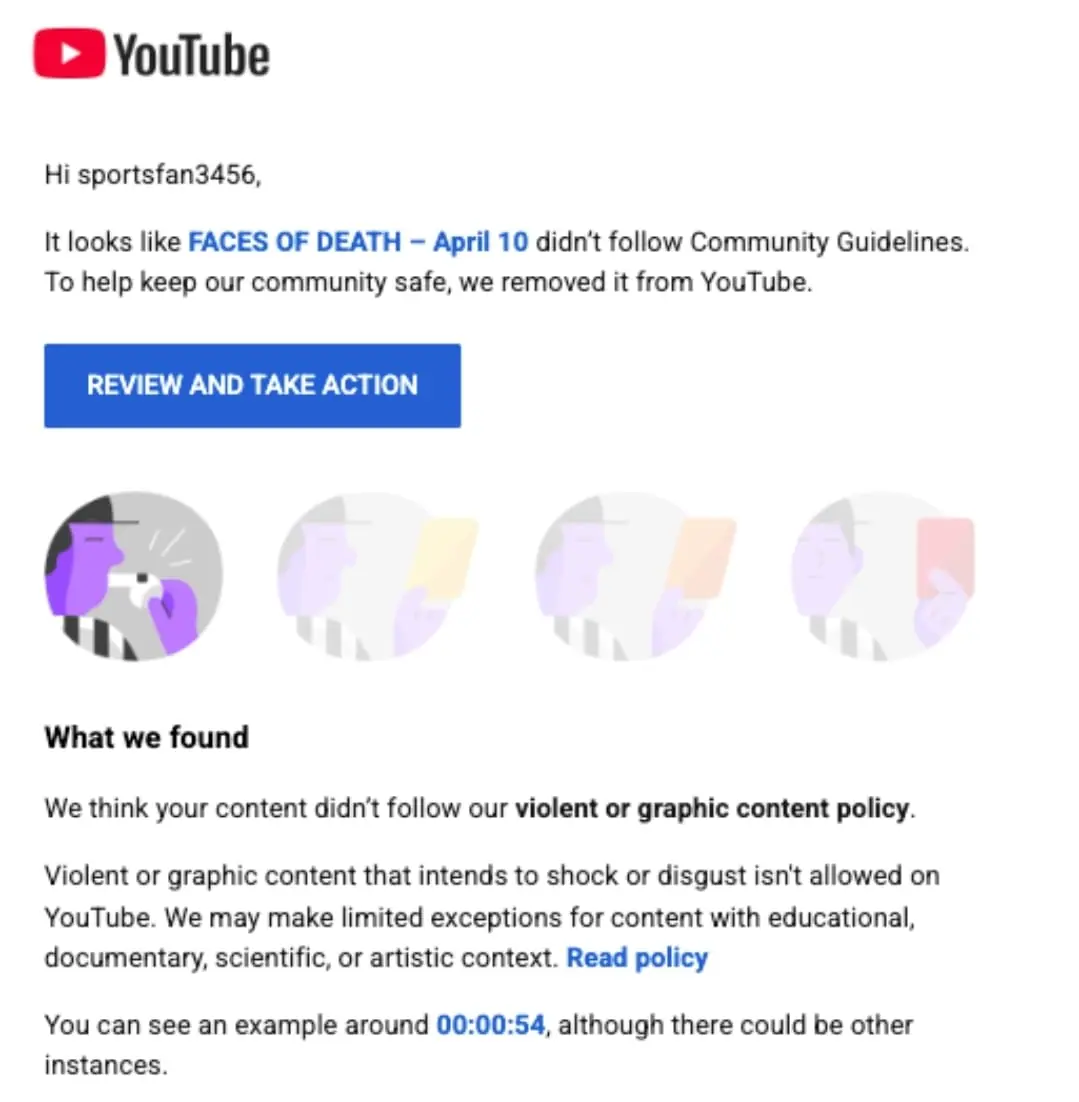Select the whistle-blowing referee warning icon
The height and width of the screenshot is (1102, 1079).
pyautogui.click(x=134, y=576)
